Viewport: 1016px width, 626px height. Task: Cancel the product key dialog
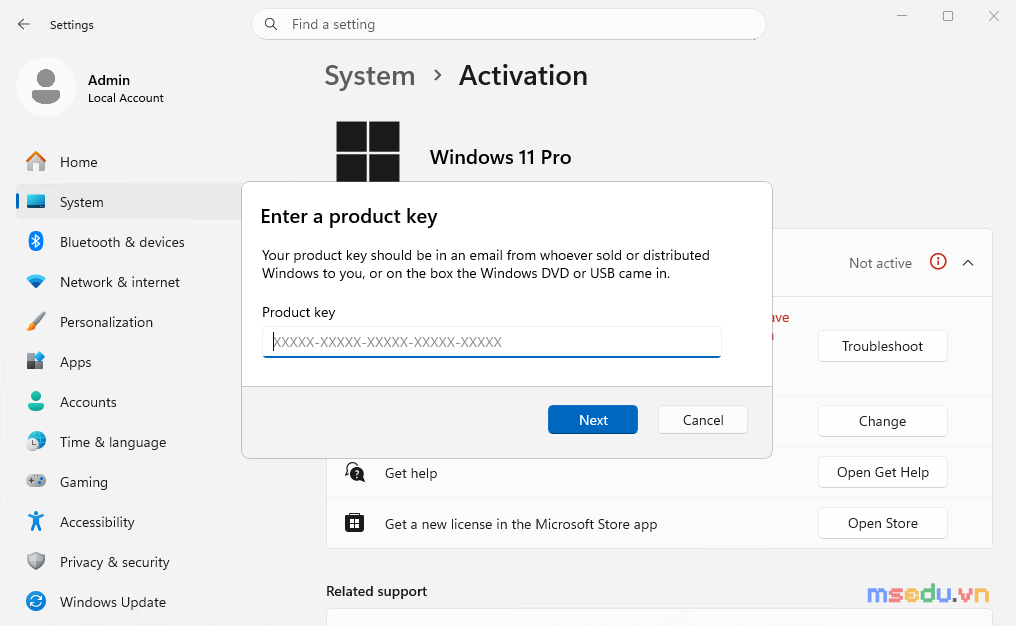tap(703, 420)
